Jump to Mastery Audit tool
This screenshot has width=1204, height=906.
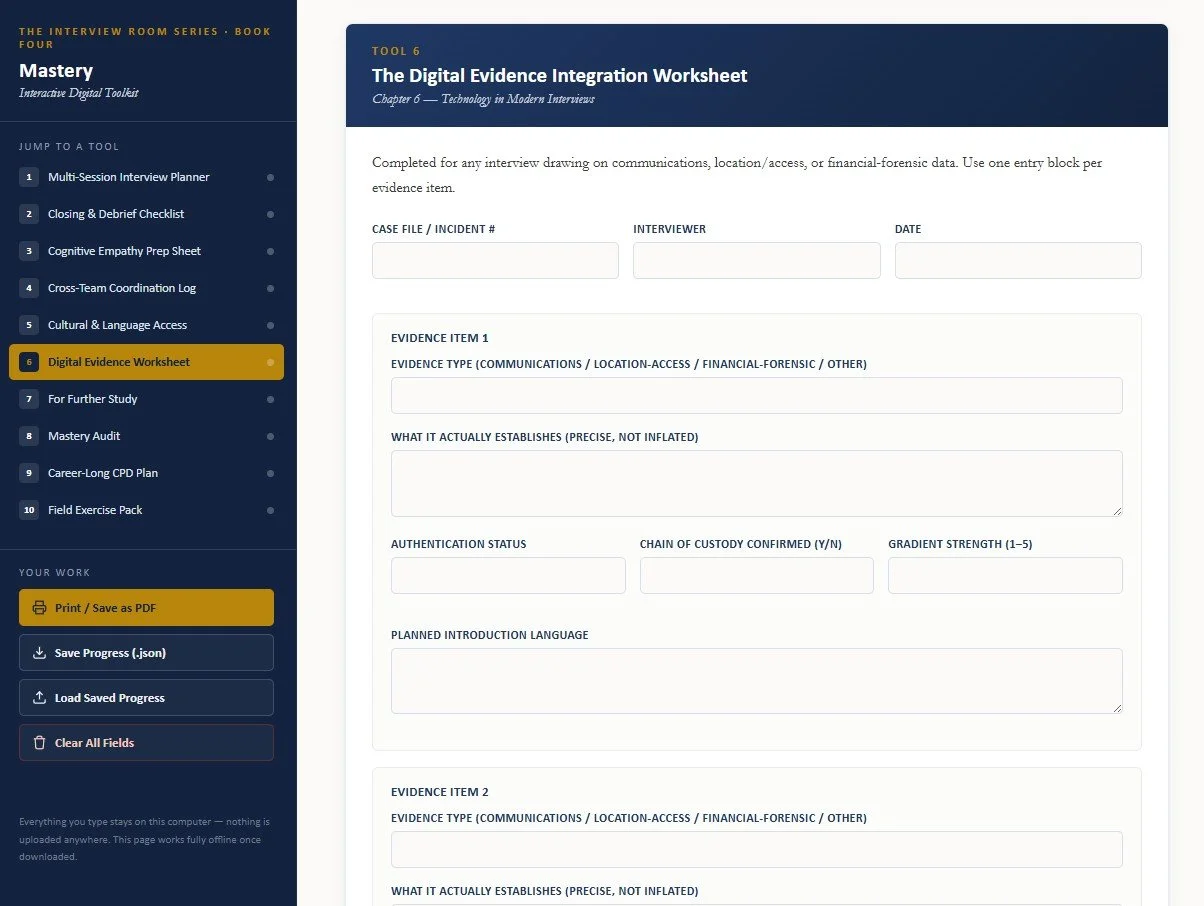tap(146, 436)
